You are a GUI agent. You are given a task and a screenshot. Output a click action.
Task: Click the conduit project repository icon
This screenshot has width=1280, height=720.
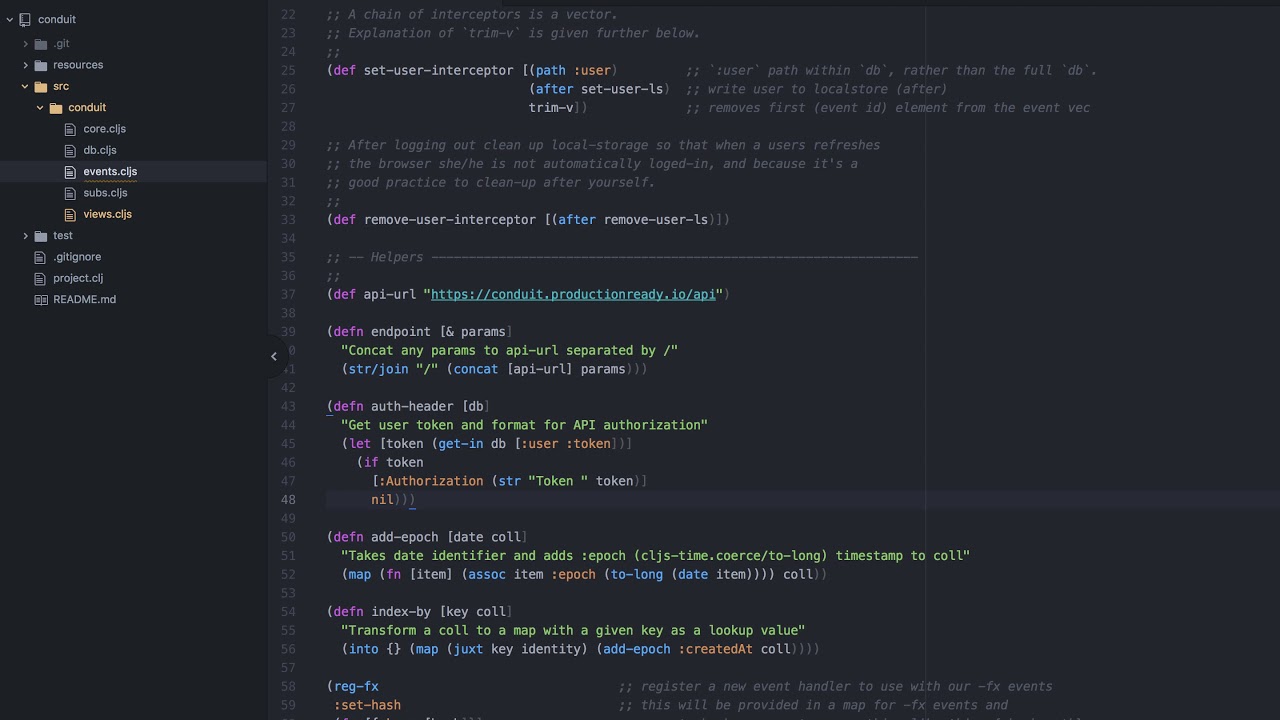coord(24,19)
